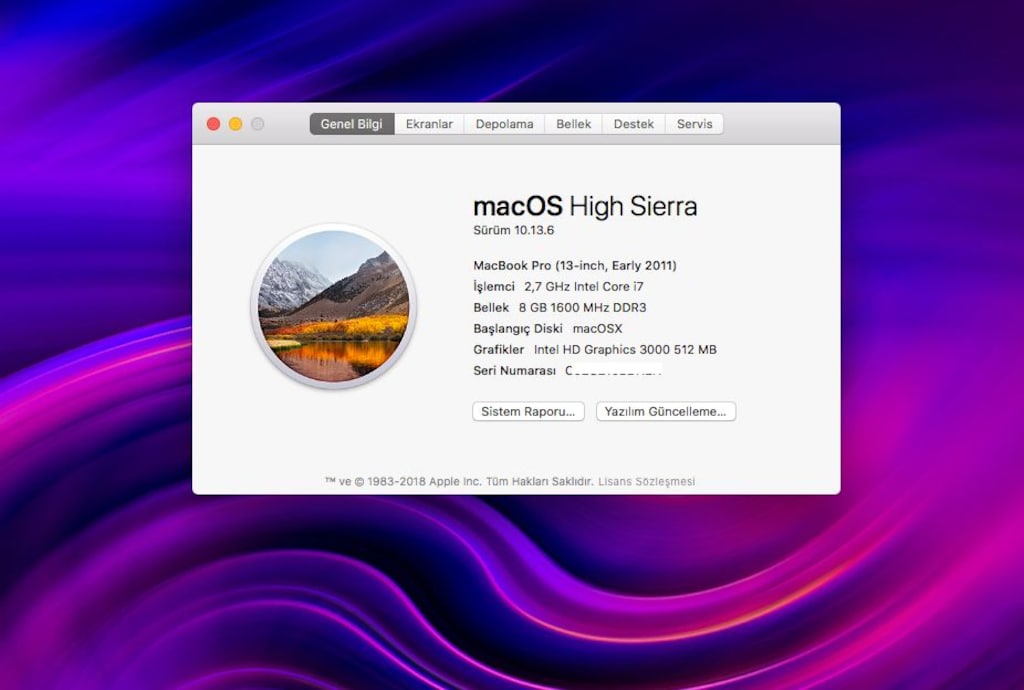
Task: Click the macOS High Sierra title
Action: tap(585, 206)
